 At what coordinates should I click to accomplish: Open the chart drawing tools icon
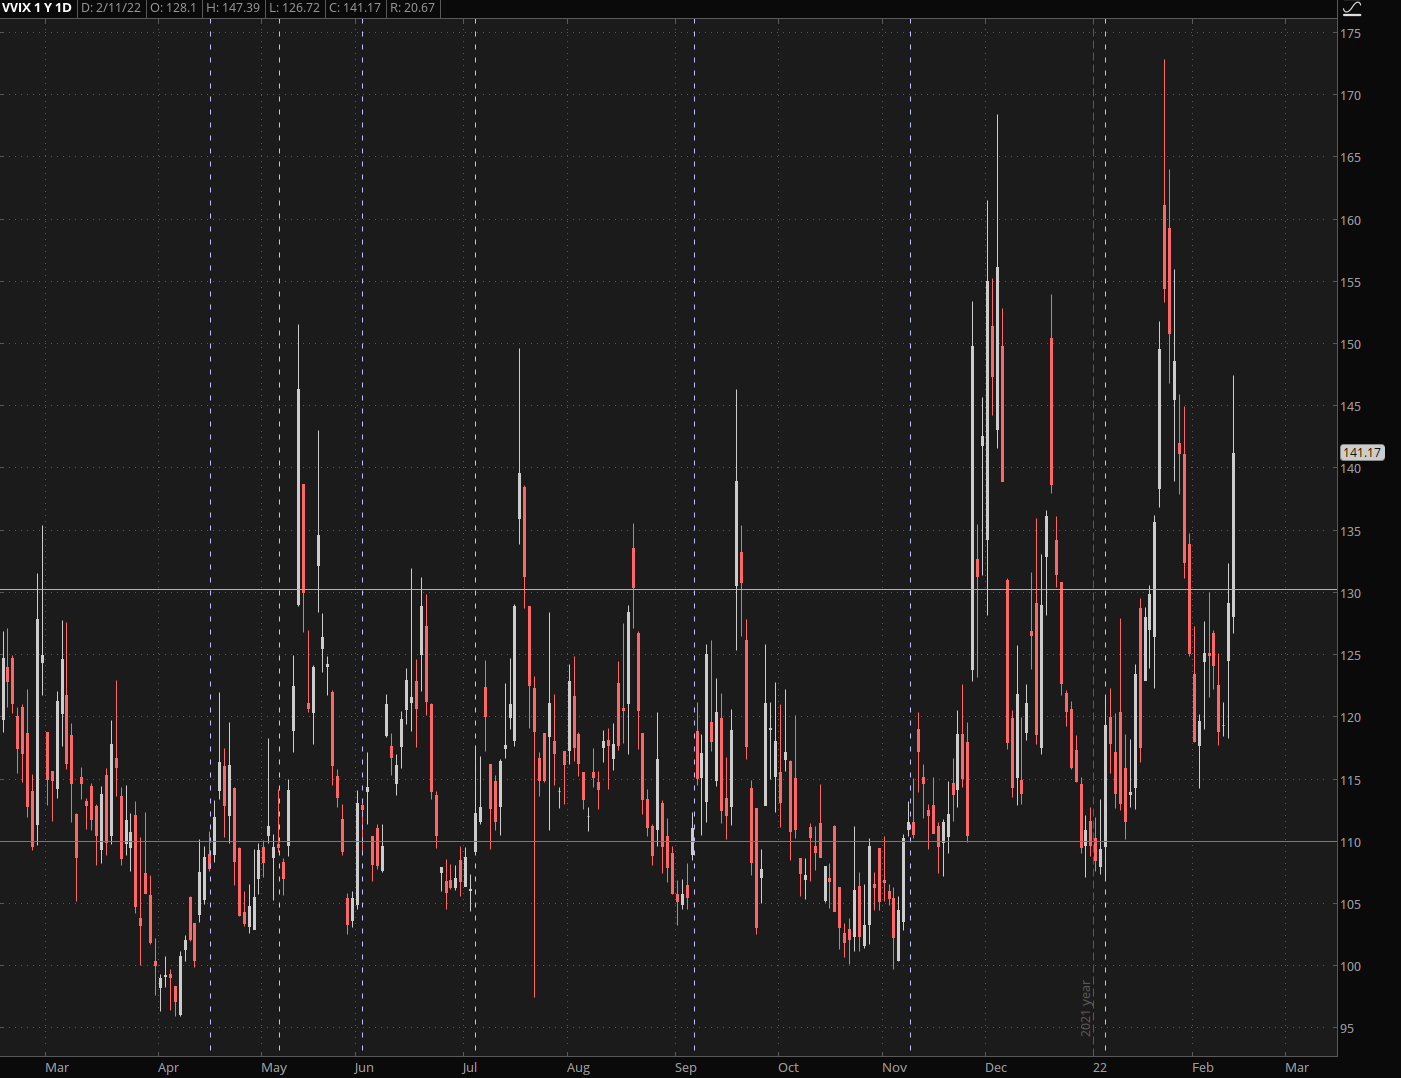(1352, 9)
